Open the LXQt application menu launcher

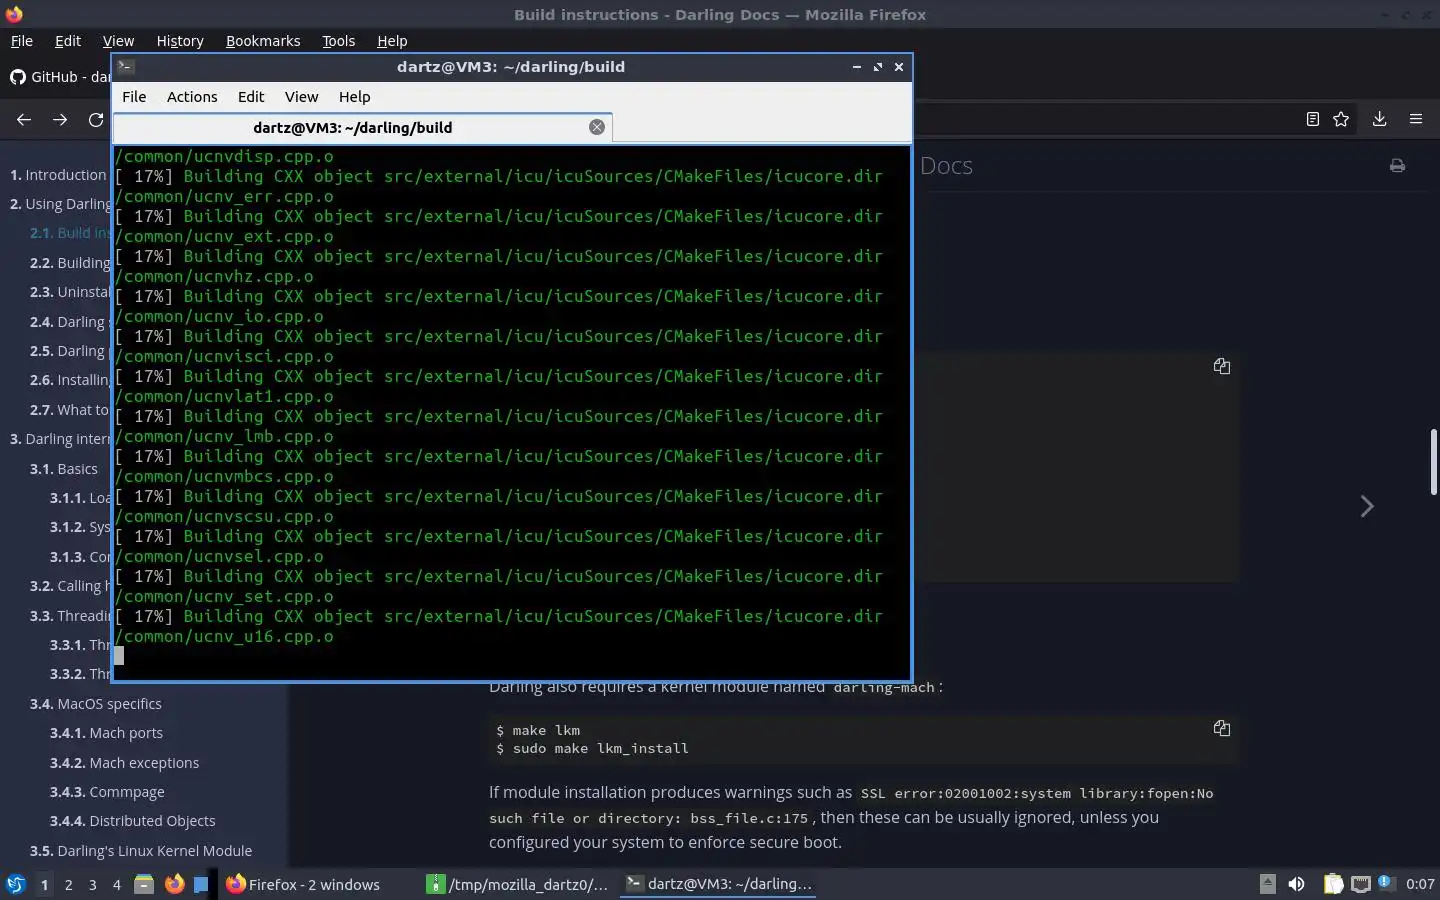point(16,884)
